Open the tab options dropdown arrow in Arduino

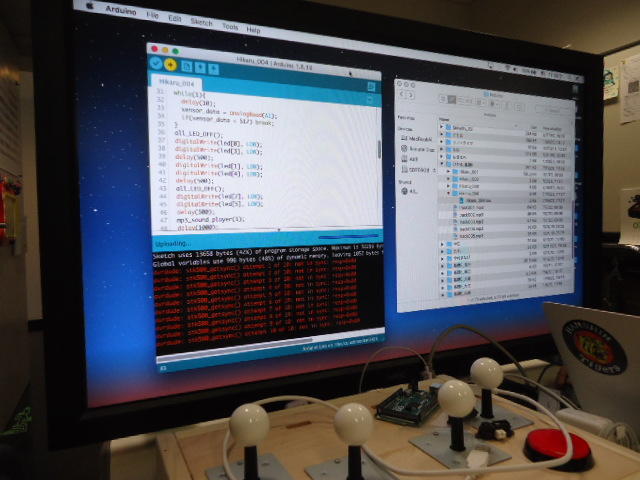[370, 100]
